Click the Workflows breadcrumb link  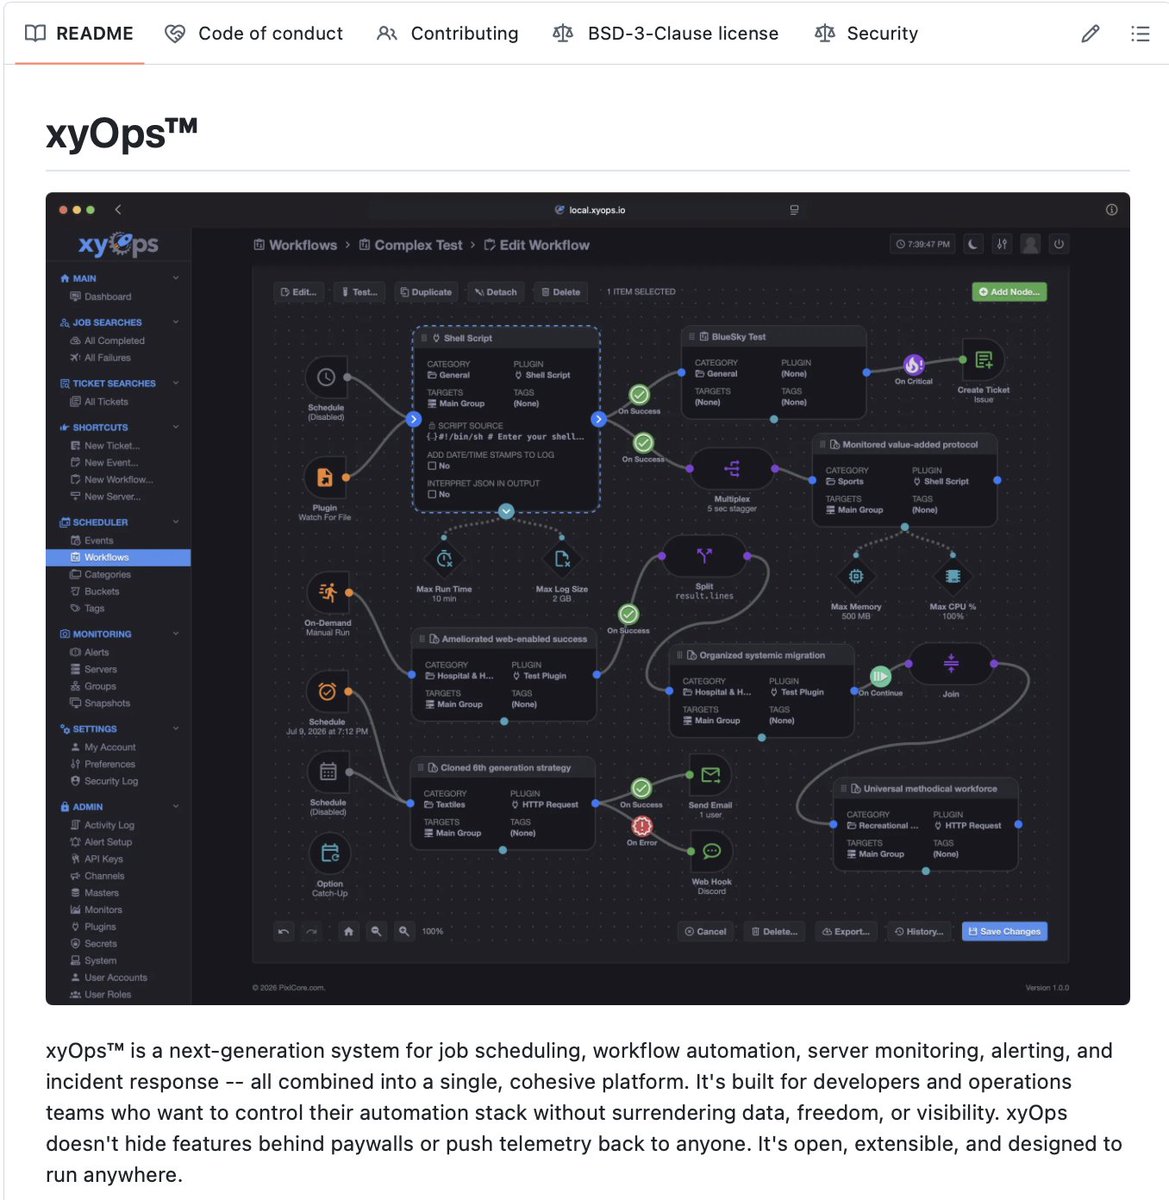pos(296,245)
